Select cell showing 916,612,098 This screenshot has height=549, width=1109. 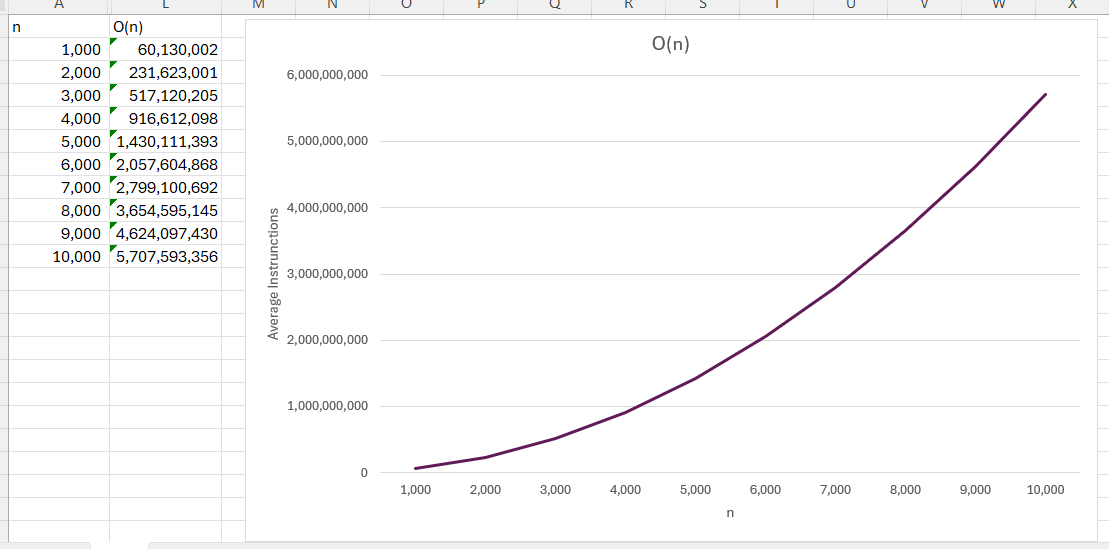point(166,119)
